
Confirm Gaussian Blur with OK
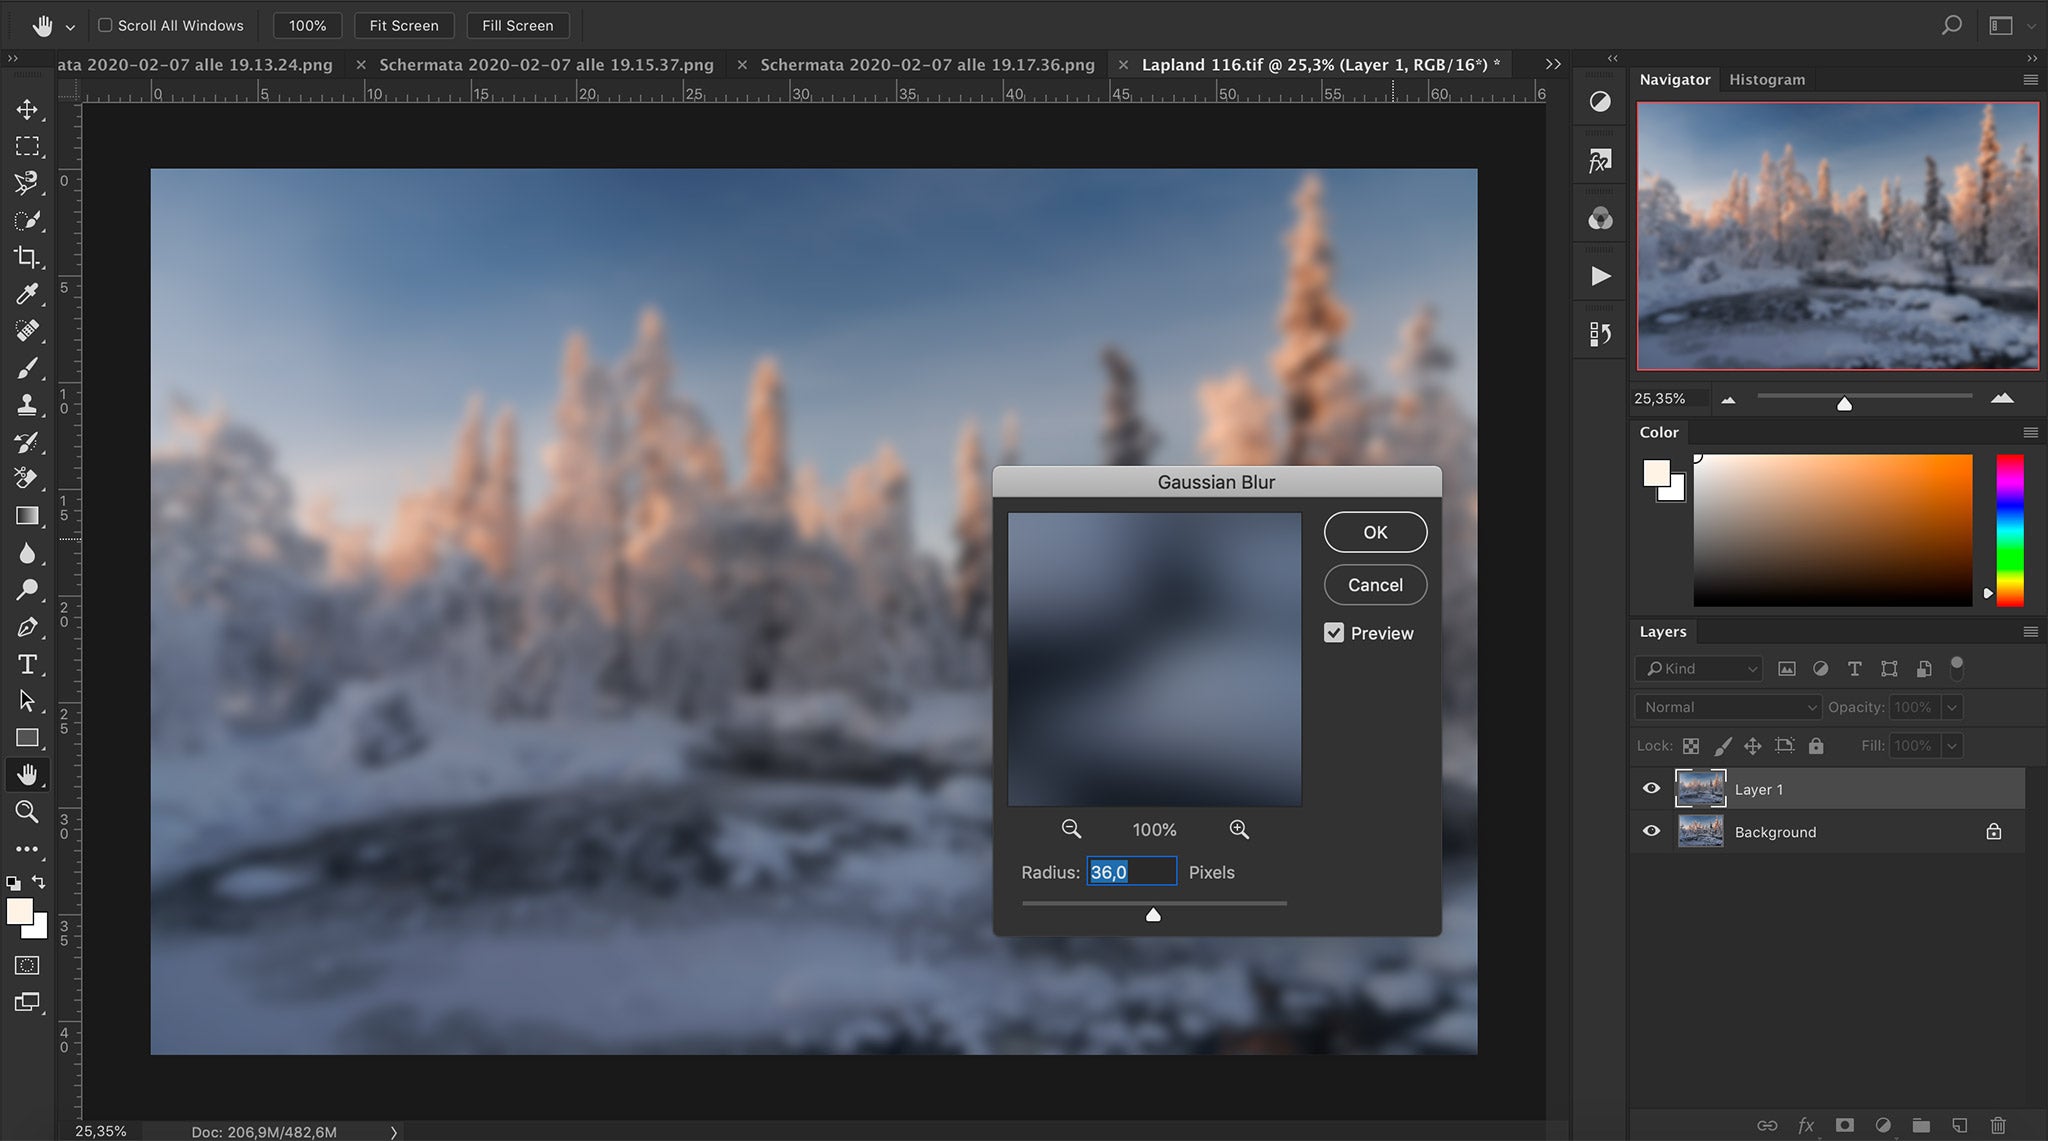coord(1375,531)
